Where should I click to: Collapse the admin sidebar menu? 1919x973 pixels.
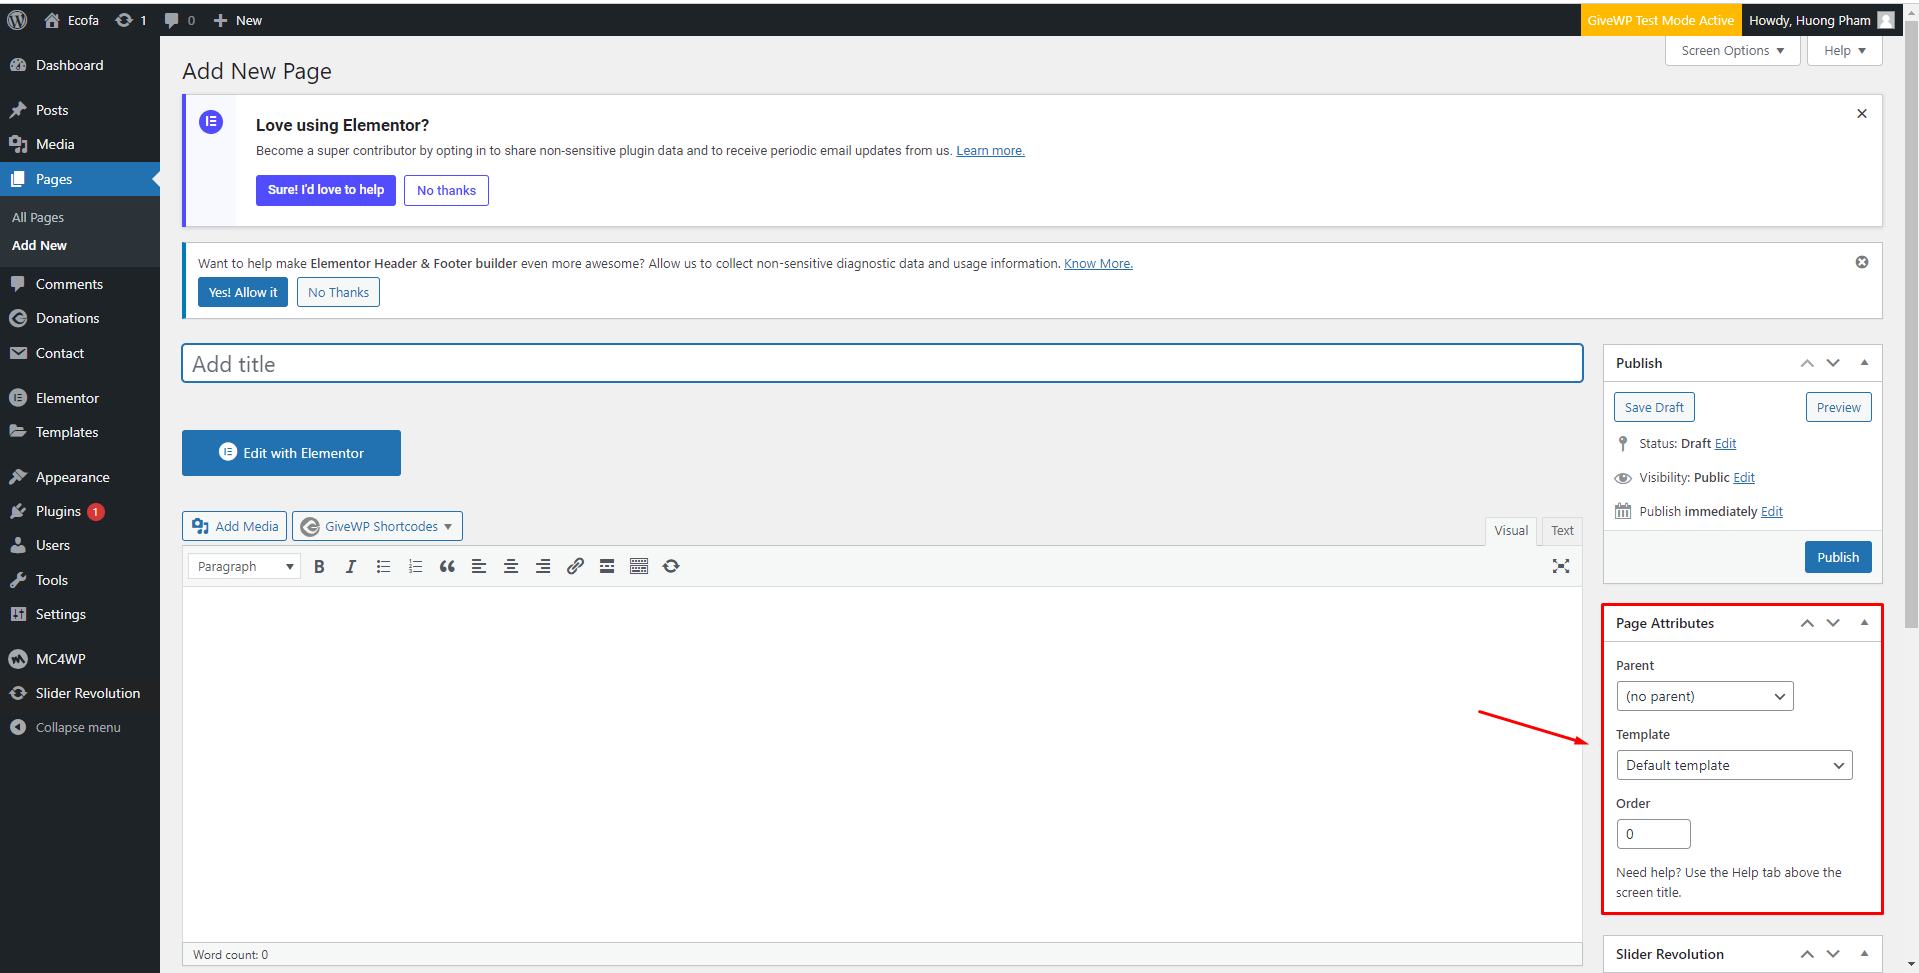click(78, 728)
